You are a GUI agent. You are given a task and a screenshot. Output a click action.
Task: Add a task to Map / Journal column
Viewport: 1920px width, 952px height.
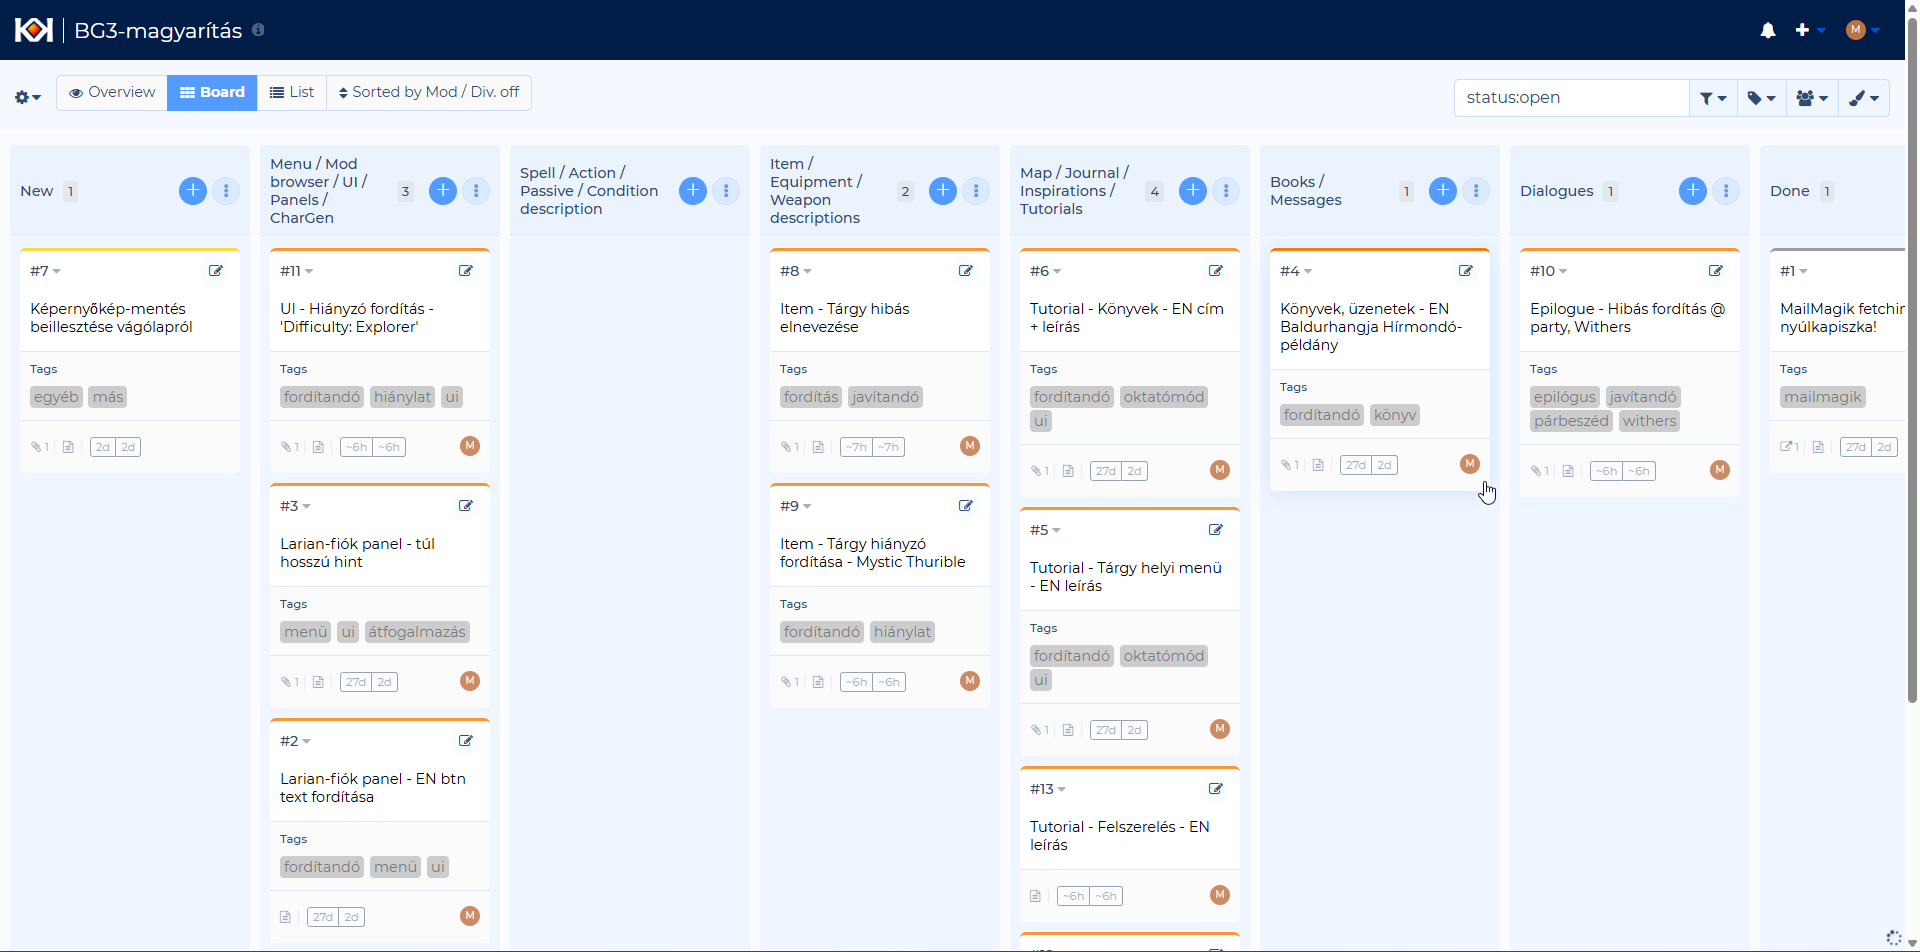[1193, 191]
